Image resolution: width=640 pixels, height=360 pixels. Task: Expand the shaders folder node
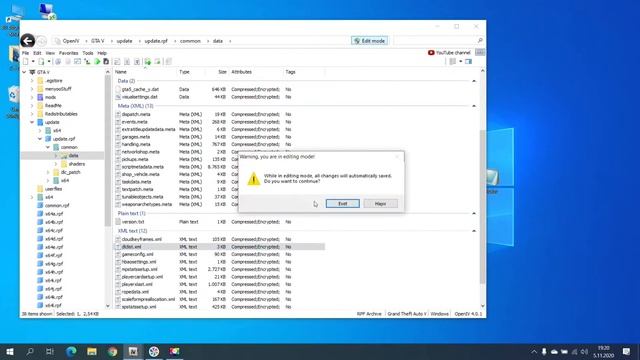click(x=56, y=164)
